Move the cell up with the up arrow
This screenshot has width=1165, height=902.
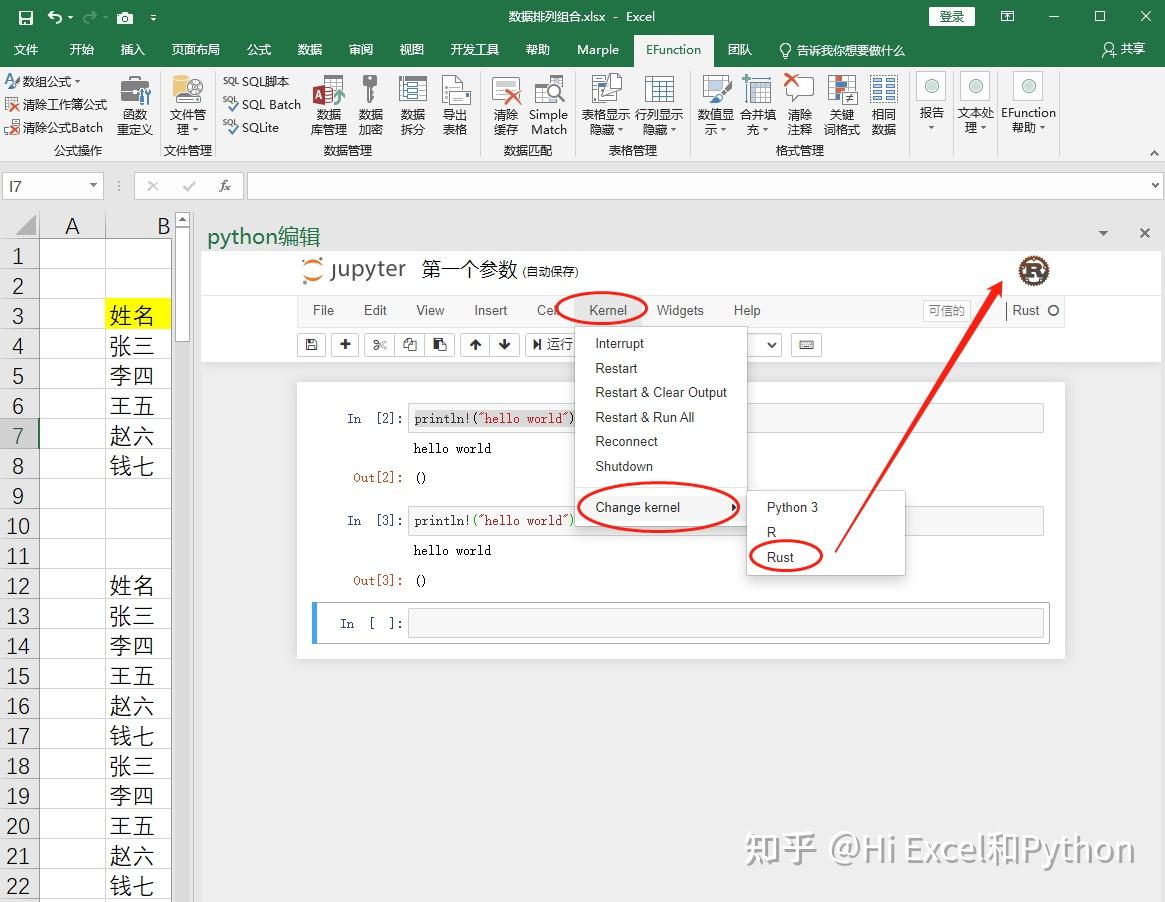click(476, 345)
